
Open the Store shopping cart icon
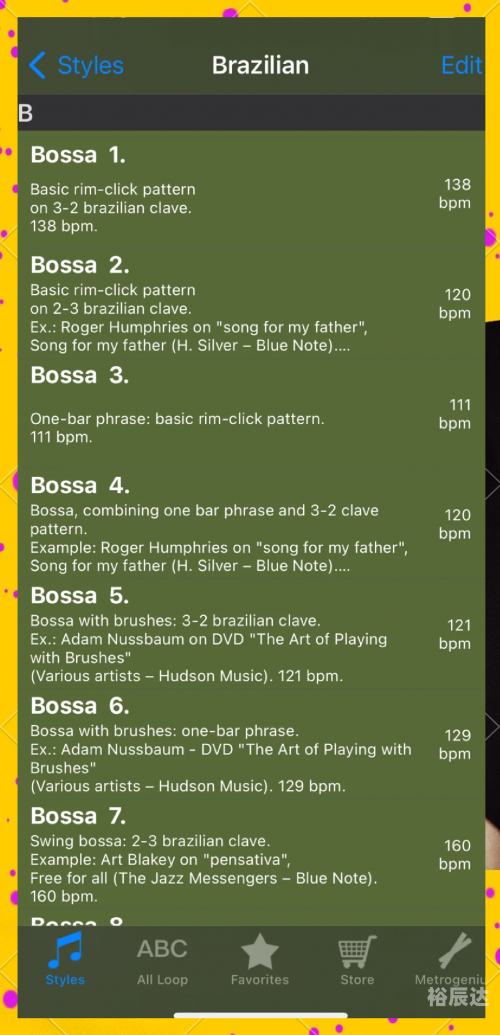tap(357, 951)
